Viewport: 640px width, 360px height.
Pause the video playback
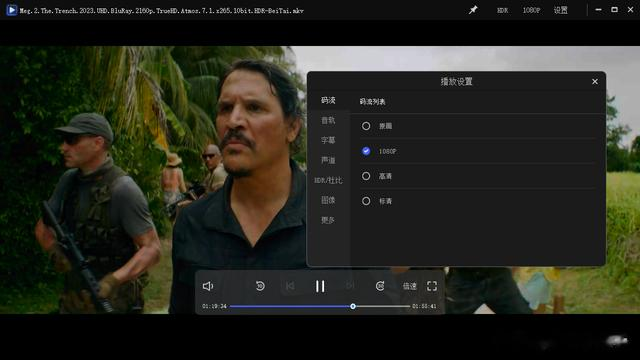[320, 286]
